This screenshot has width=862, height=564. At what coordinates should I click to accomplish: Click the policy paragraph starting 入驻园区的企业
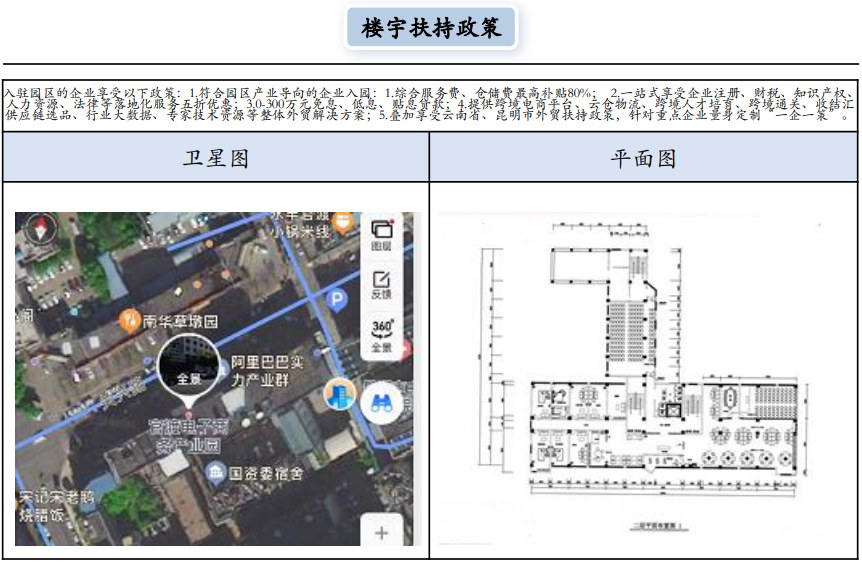[x=430, y=104]
